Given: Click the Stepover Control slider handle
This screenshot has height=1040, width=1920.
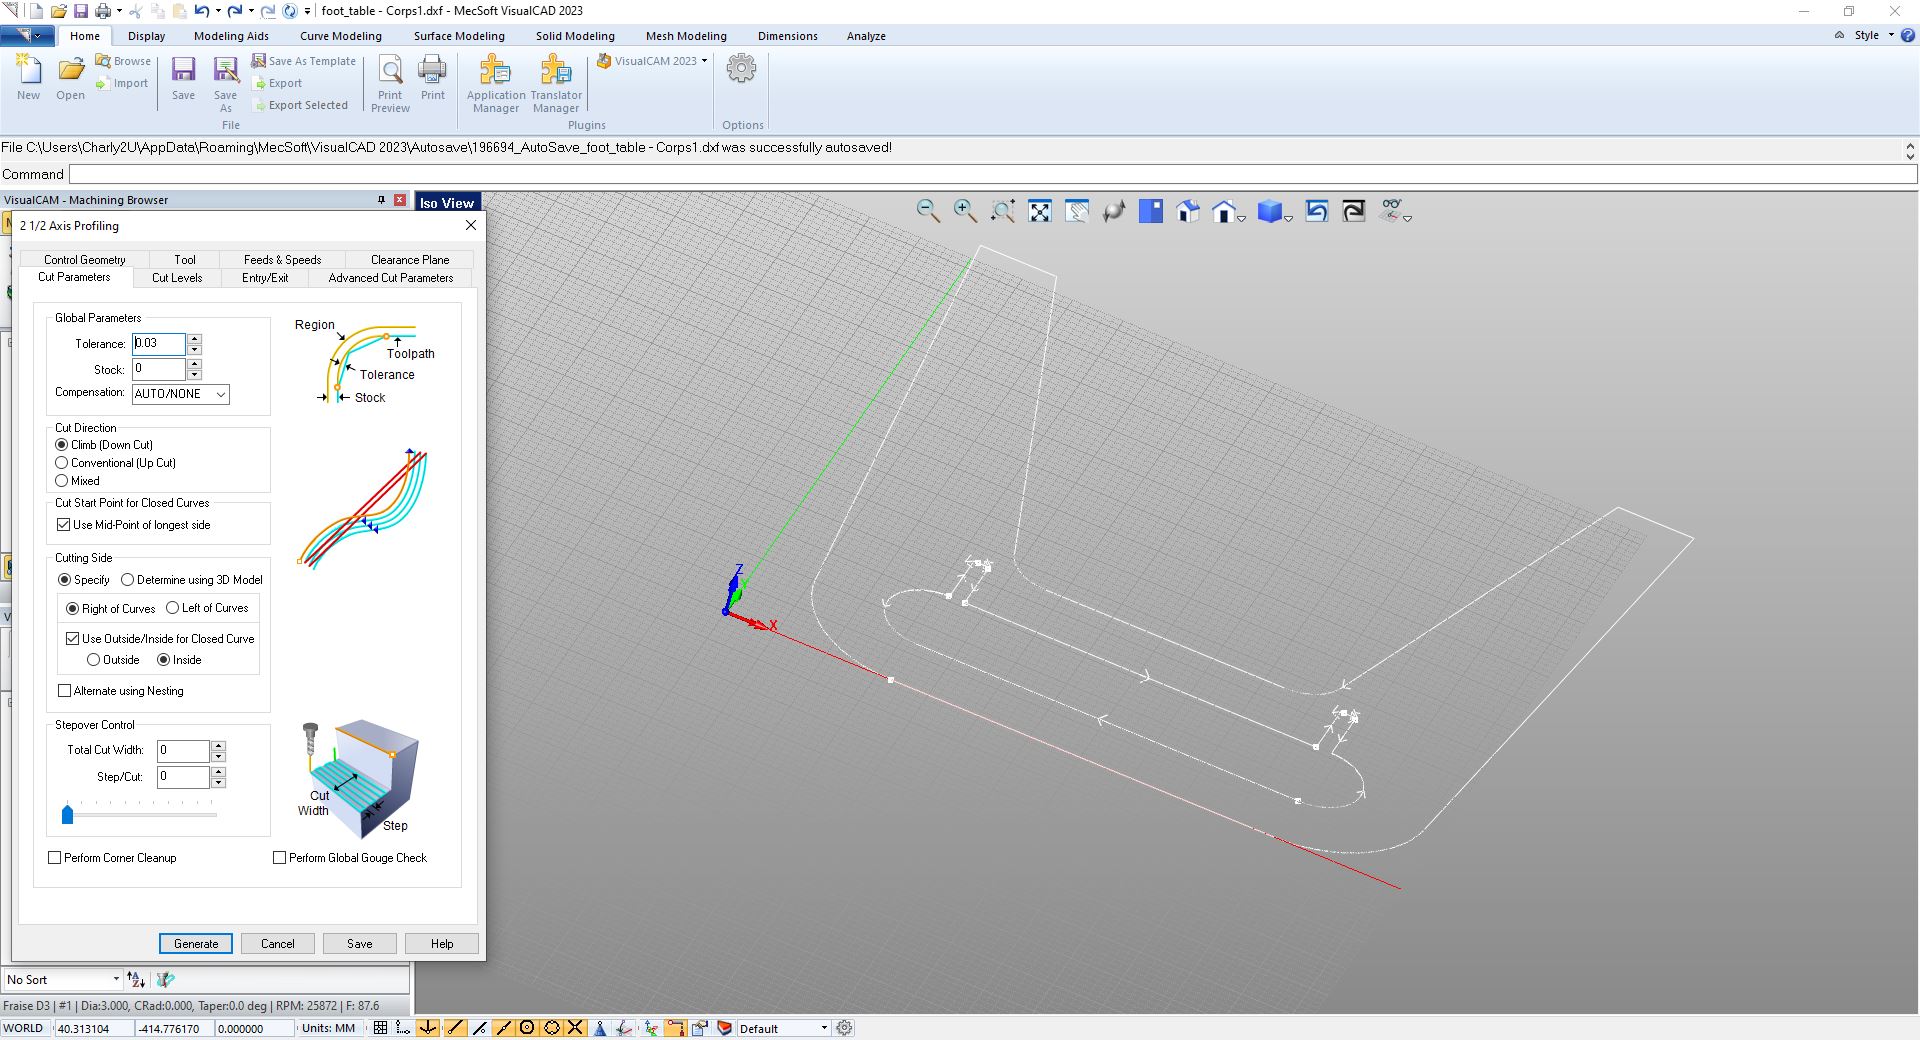Looking at the screenshot, I should [67, 814].
